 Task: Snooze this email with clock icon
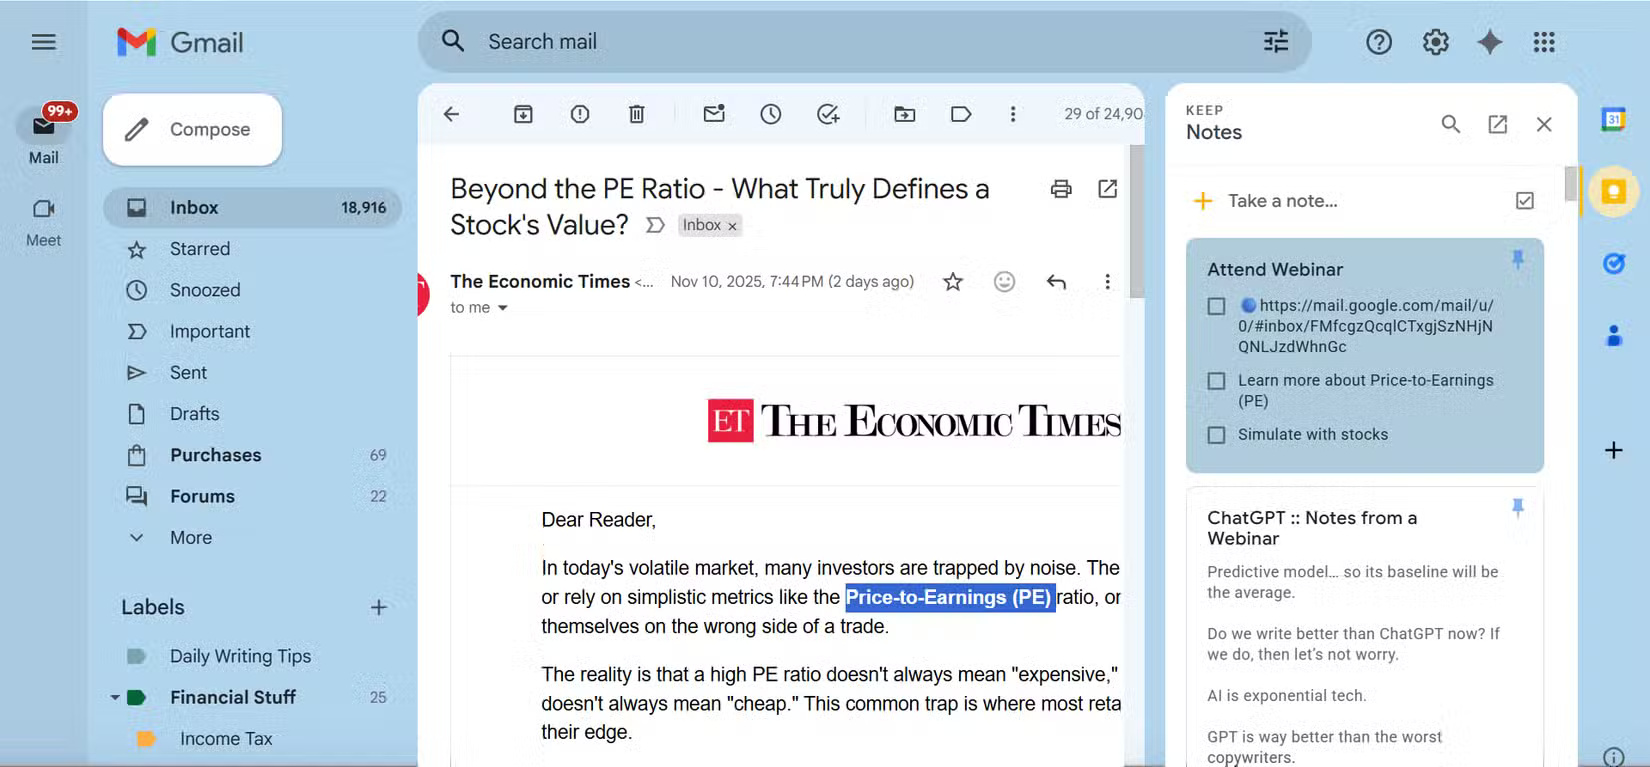770,114
